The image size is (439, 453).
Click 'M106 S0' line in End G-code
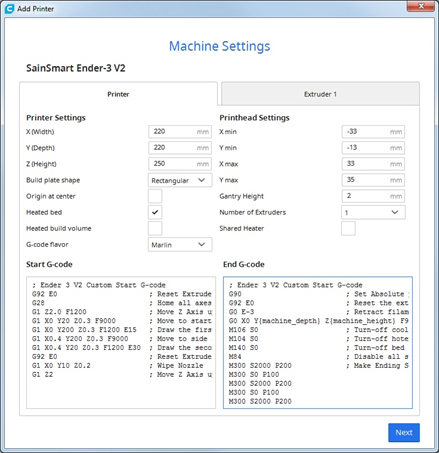coord(243,330)
